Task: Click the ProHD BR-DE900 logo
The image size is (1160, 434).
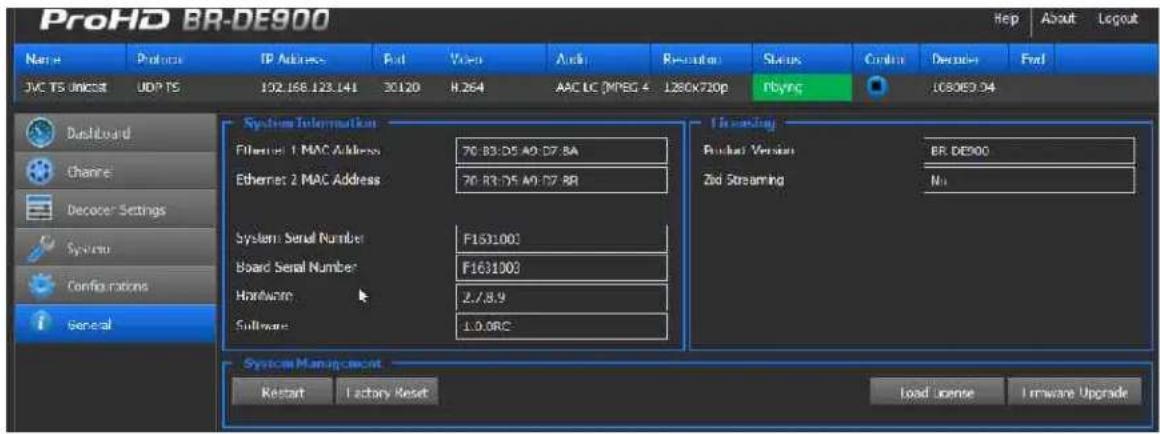Action: (186, 18)
